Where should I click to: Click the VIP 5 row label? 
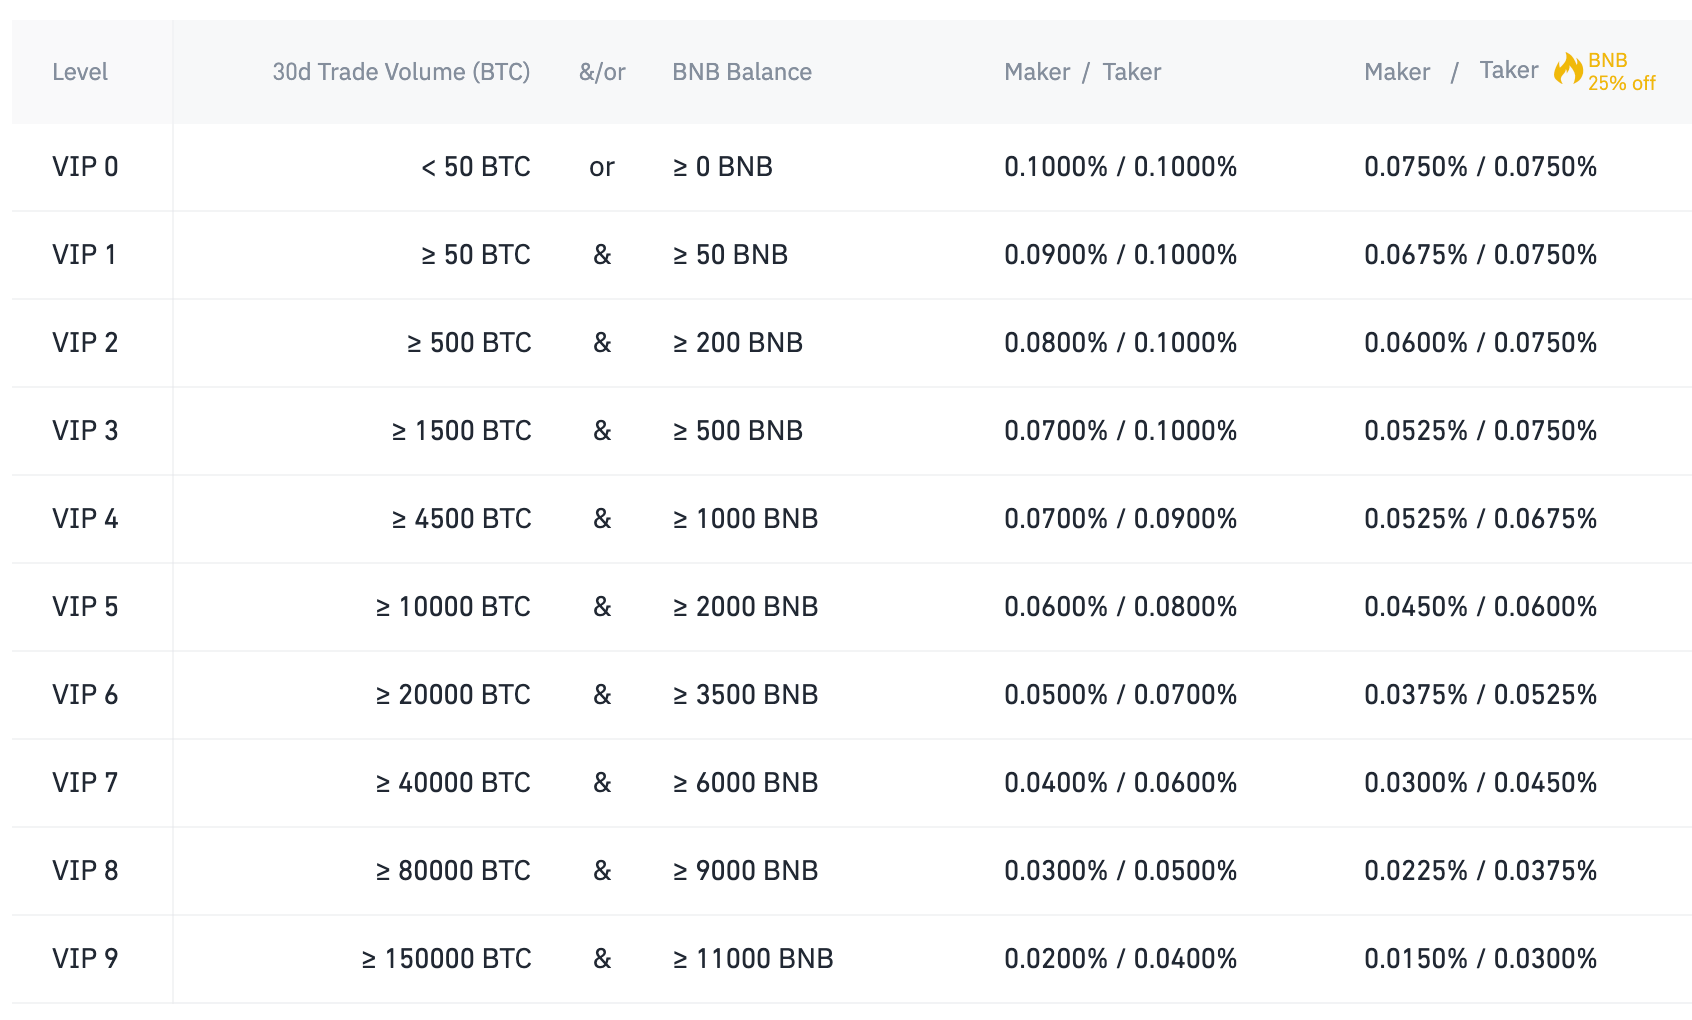coord(85,607)
